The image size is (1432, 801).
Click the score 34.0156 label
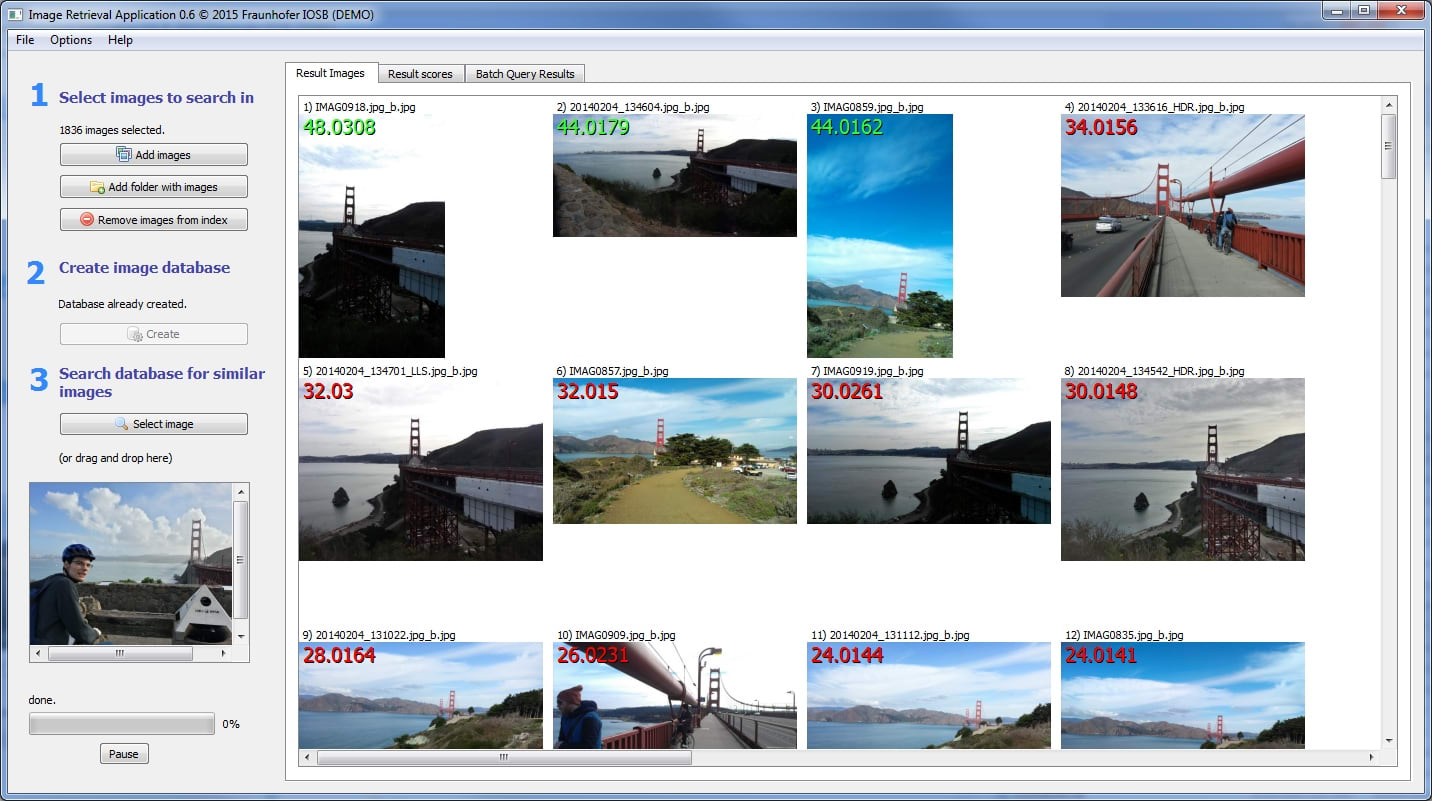click(x=1101, y=127)
